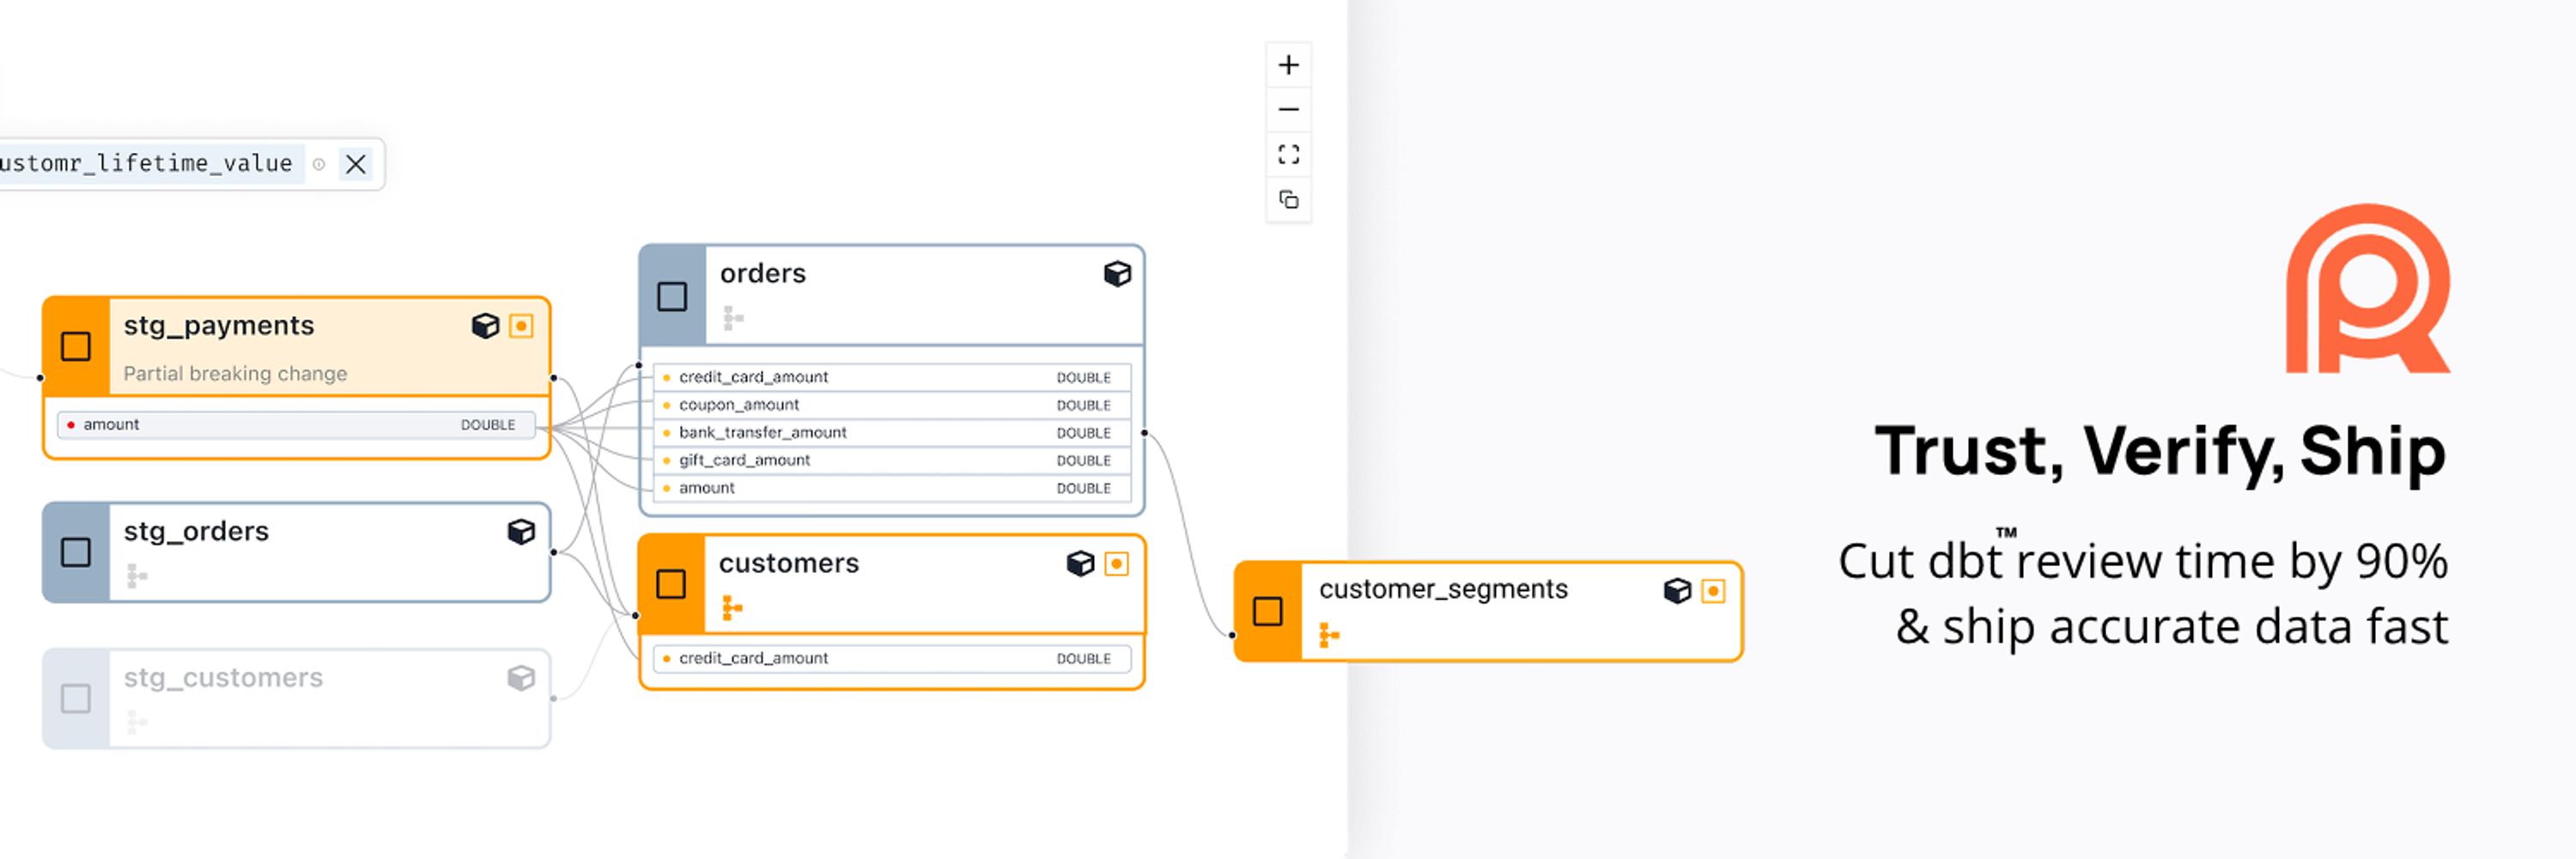Zoom out the lineage graph
Screen dimensions: 2576x859
(x=1288, y=109)
